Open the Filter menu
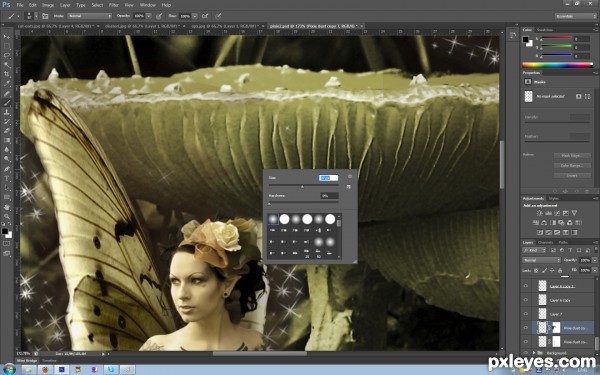Screen dimensions: 600x375 tap(114, 5)
